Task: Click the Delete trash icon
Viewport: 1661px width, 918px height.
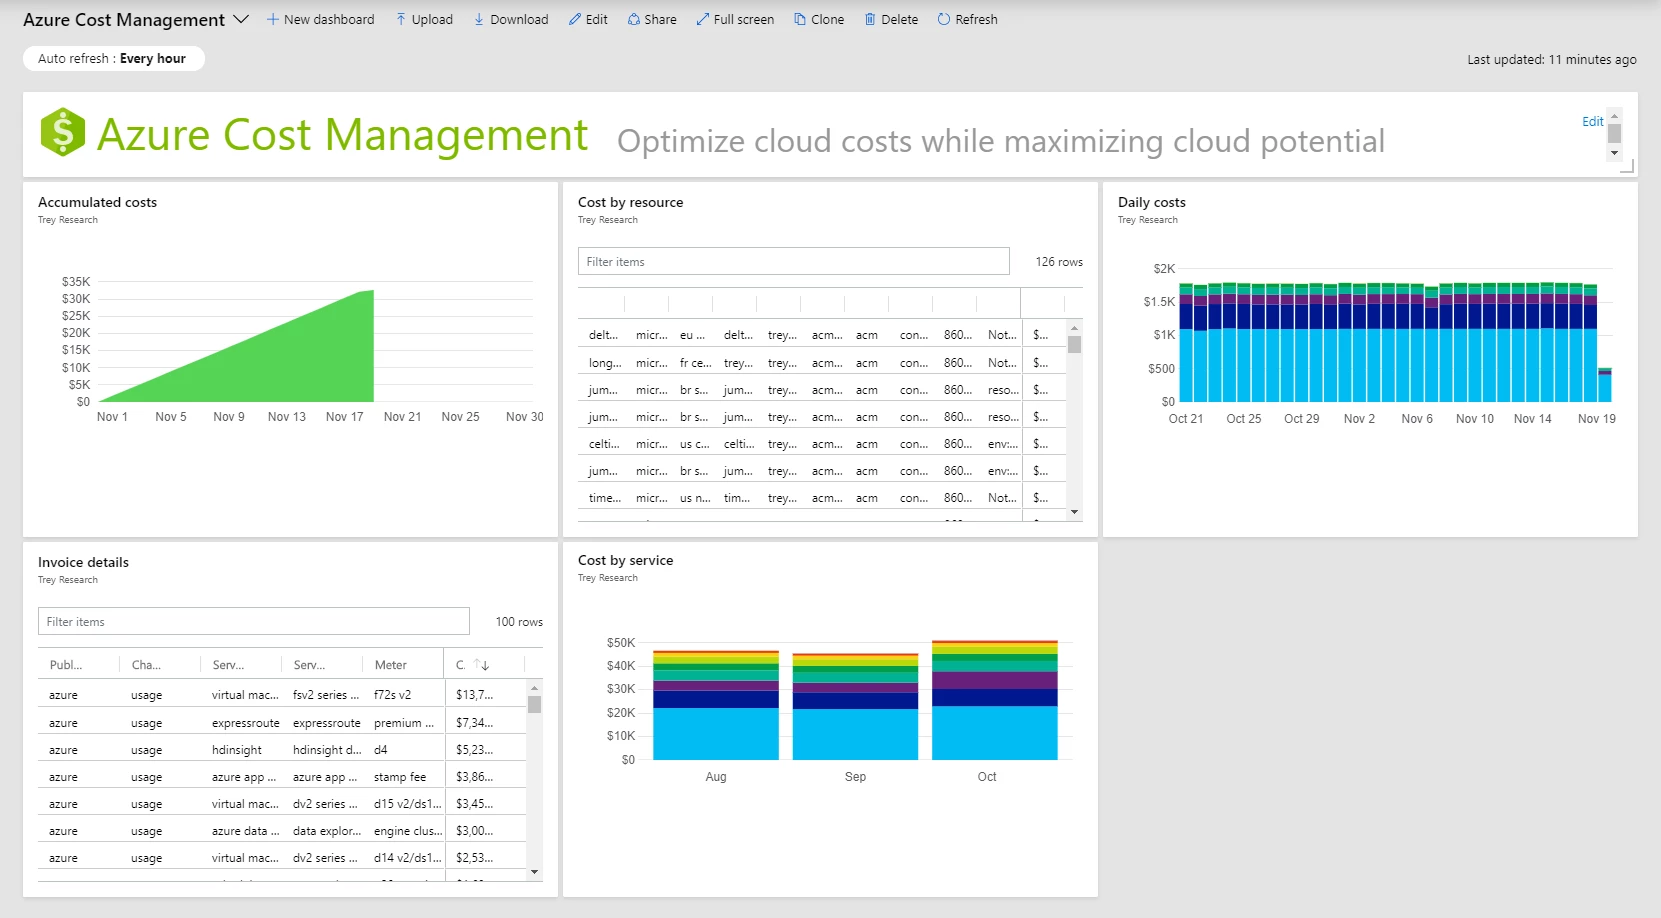Action: pos(870,19)
